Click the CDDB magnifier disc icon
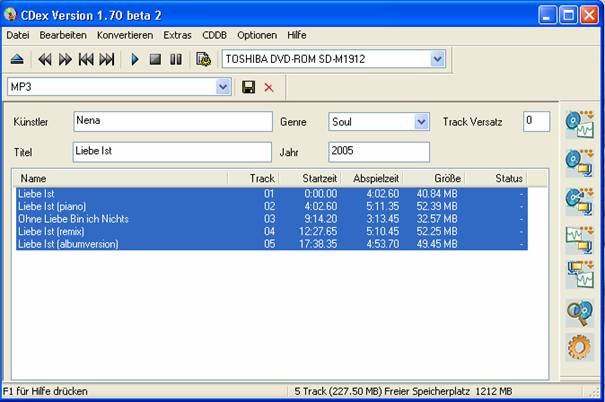Screen dimensions: 605x402 tap(579, 311)
